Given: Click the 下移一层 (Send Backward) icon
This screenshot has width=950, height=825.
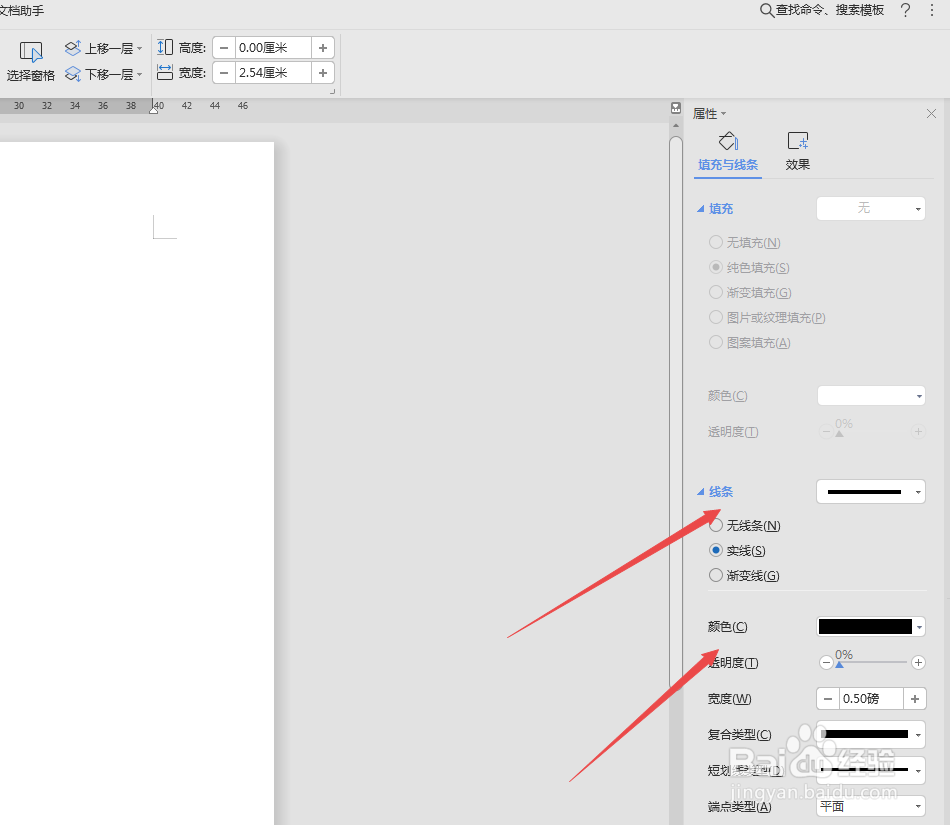Looking at the screenshot, I should (x=72, y=73).
